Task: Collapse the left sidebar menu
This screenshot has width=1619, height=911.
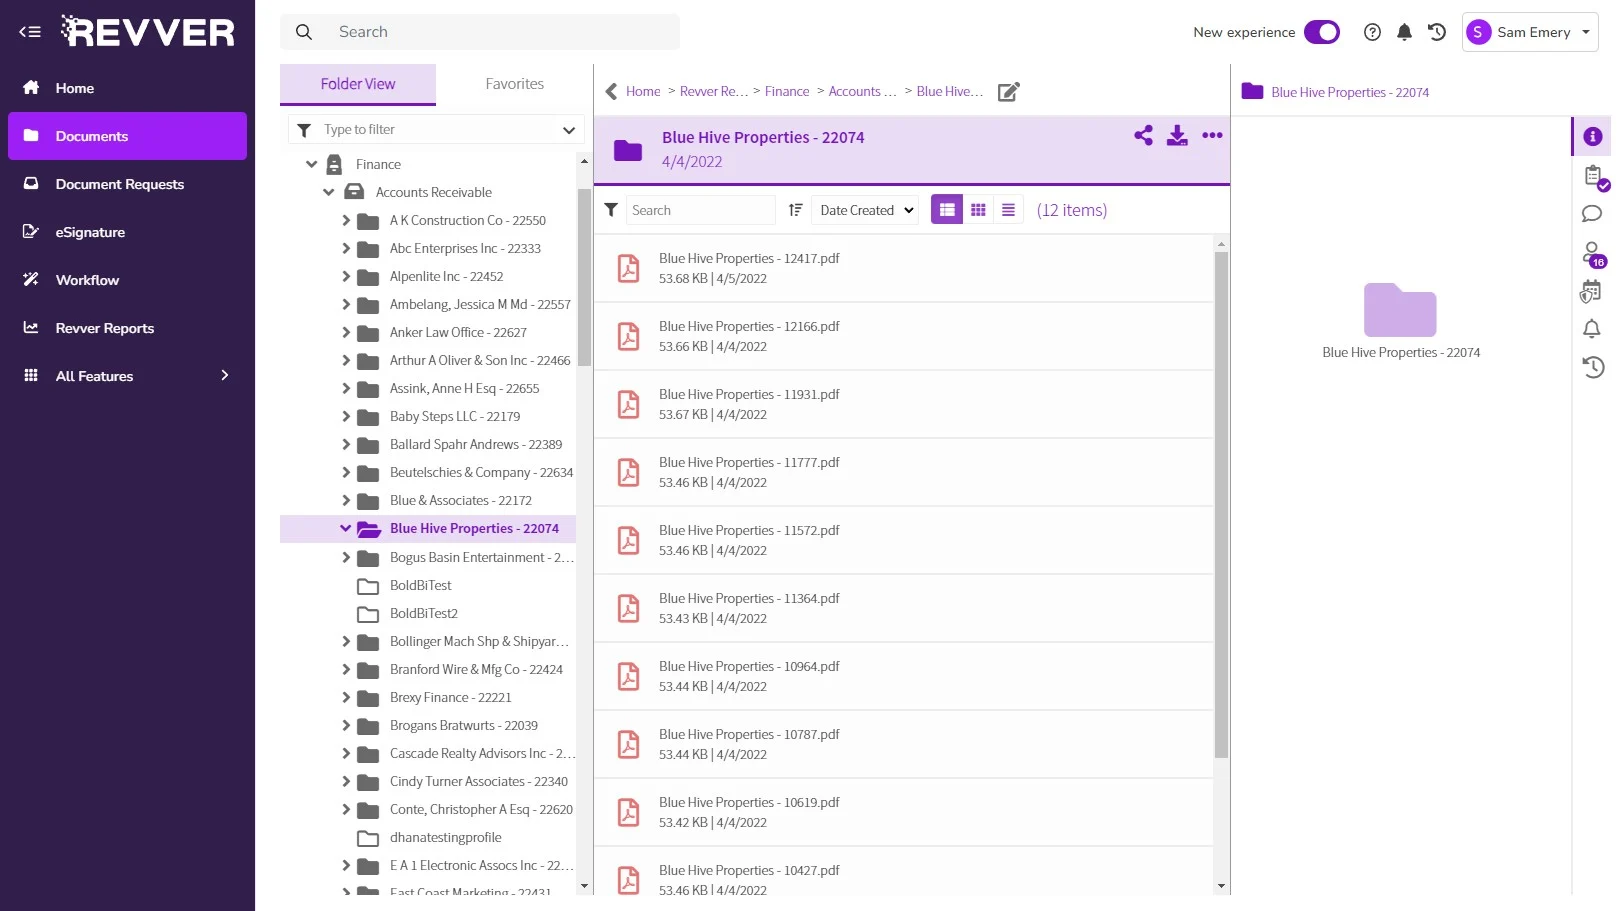Action: 30,32
